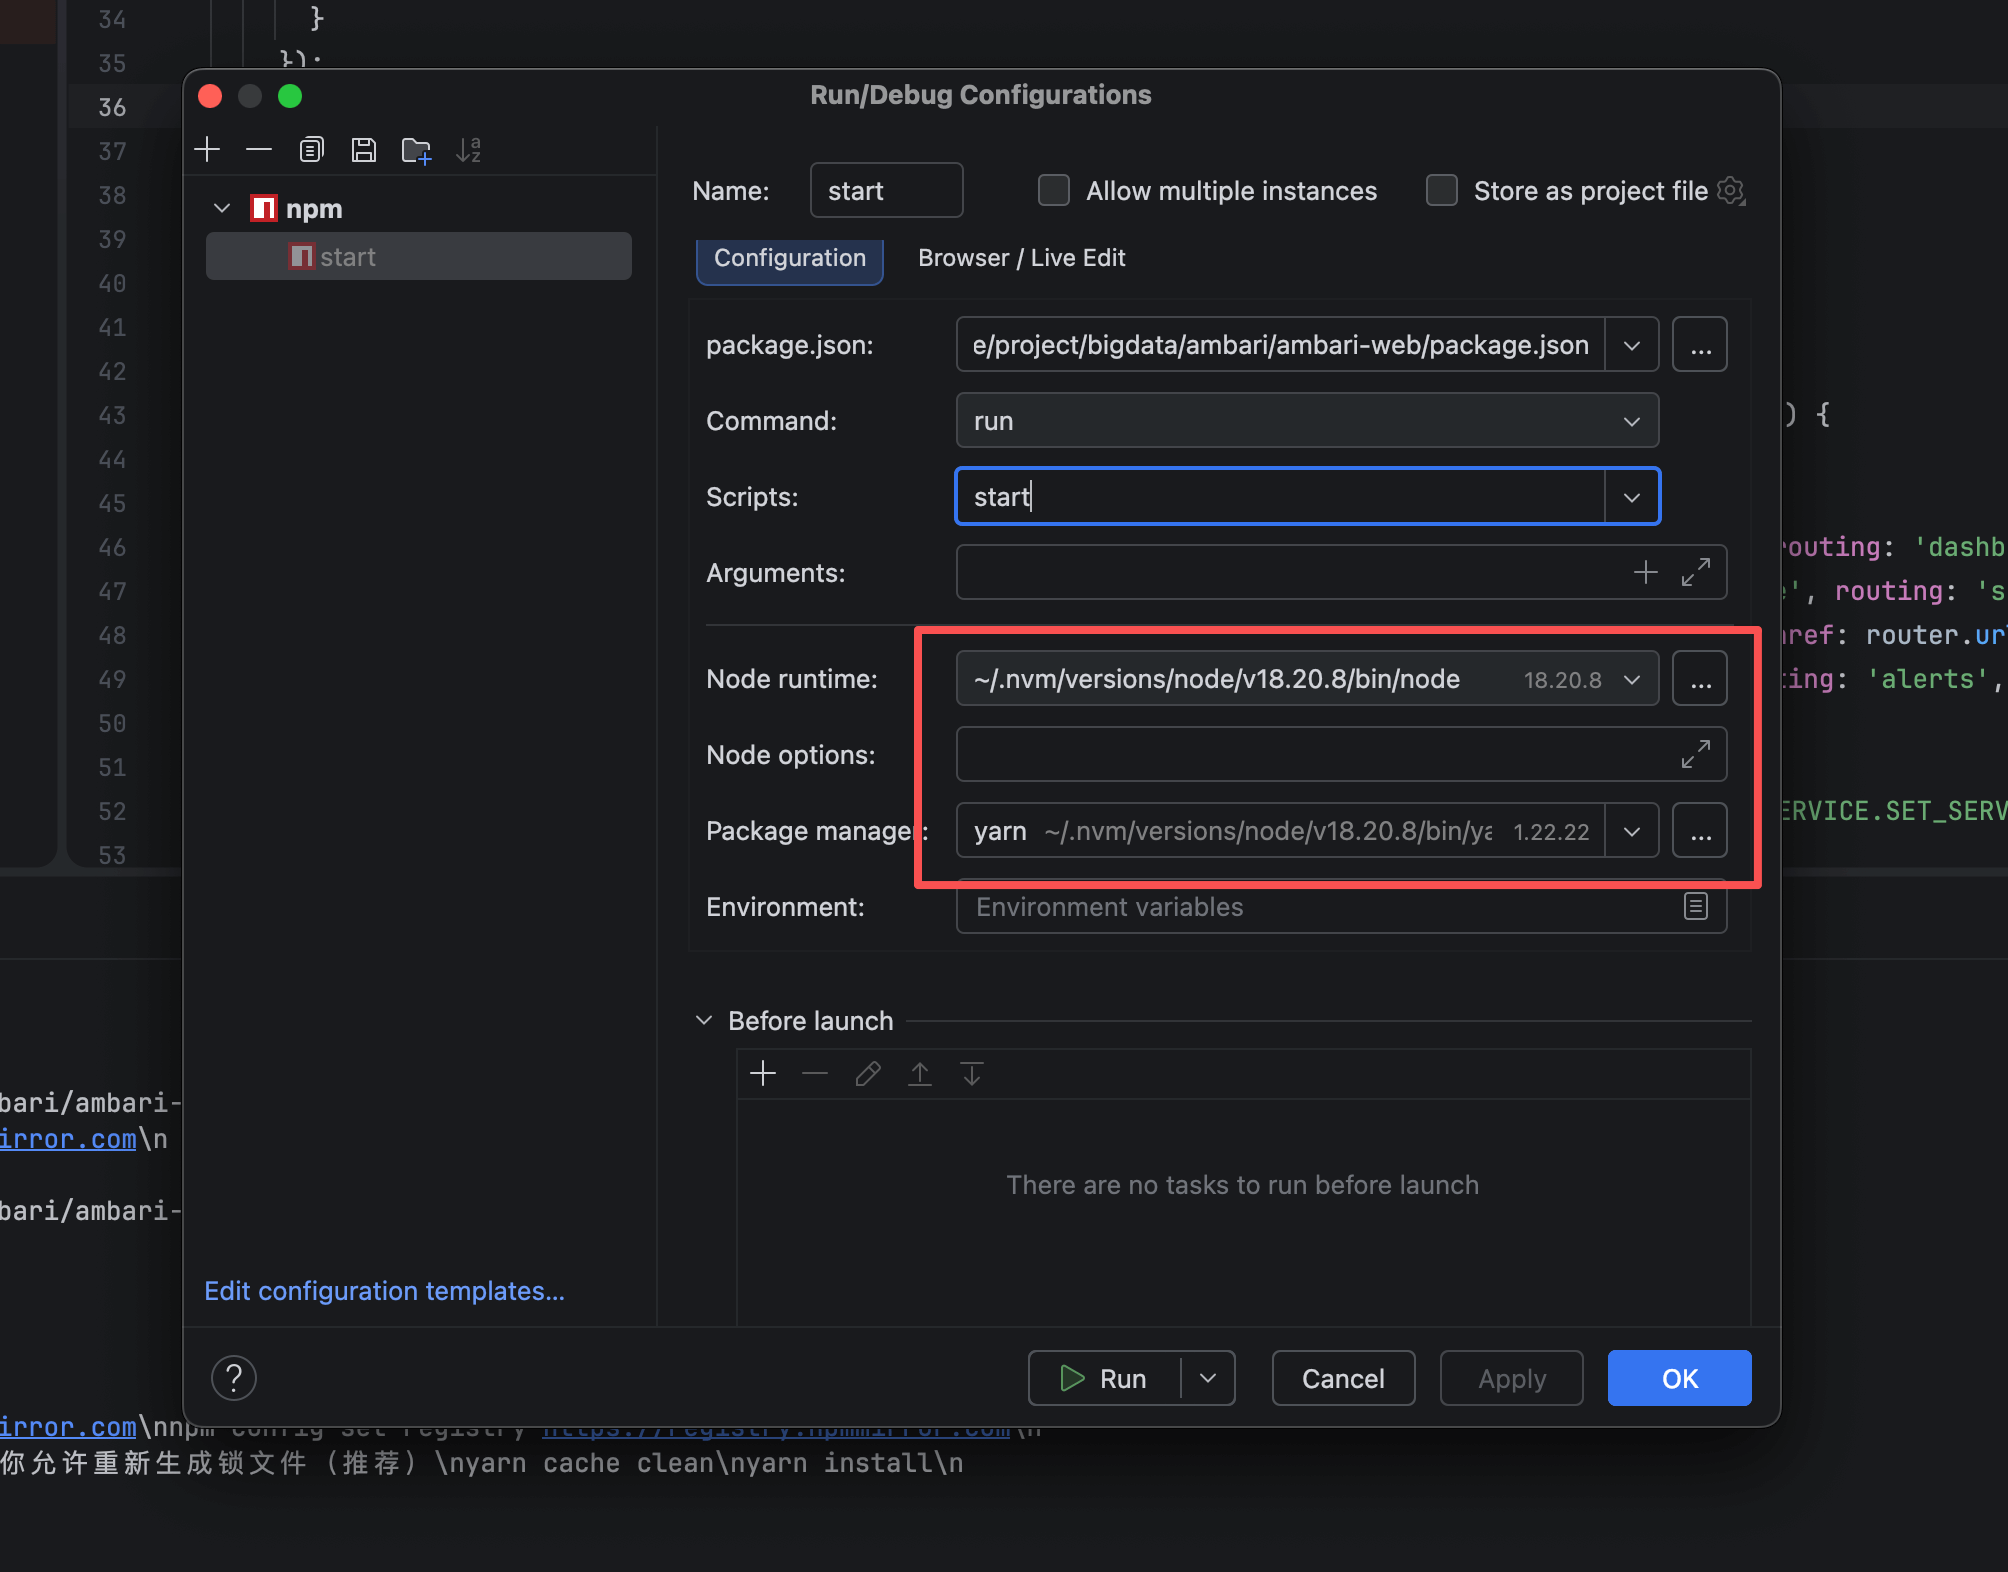Click the Remove Configuration minus icon
The image size is (2008, 1572).
click(259, 150)
